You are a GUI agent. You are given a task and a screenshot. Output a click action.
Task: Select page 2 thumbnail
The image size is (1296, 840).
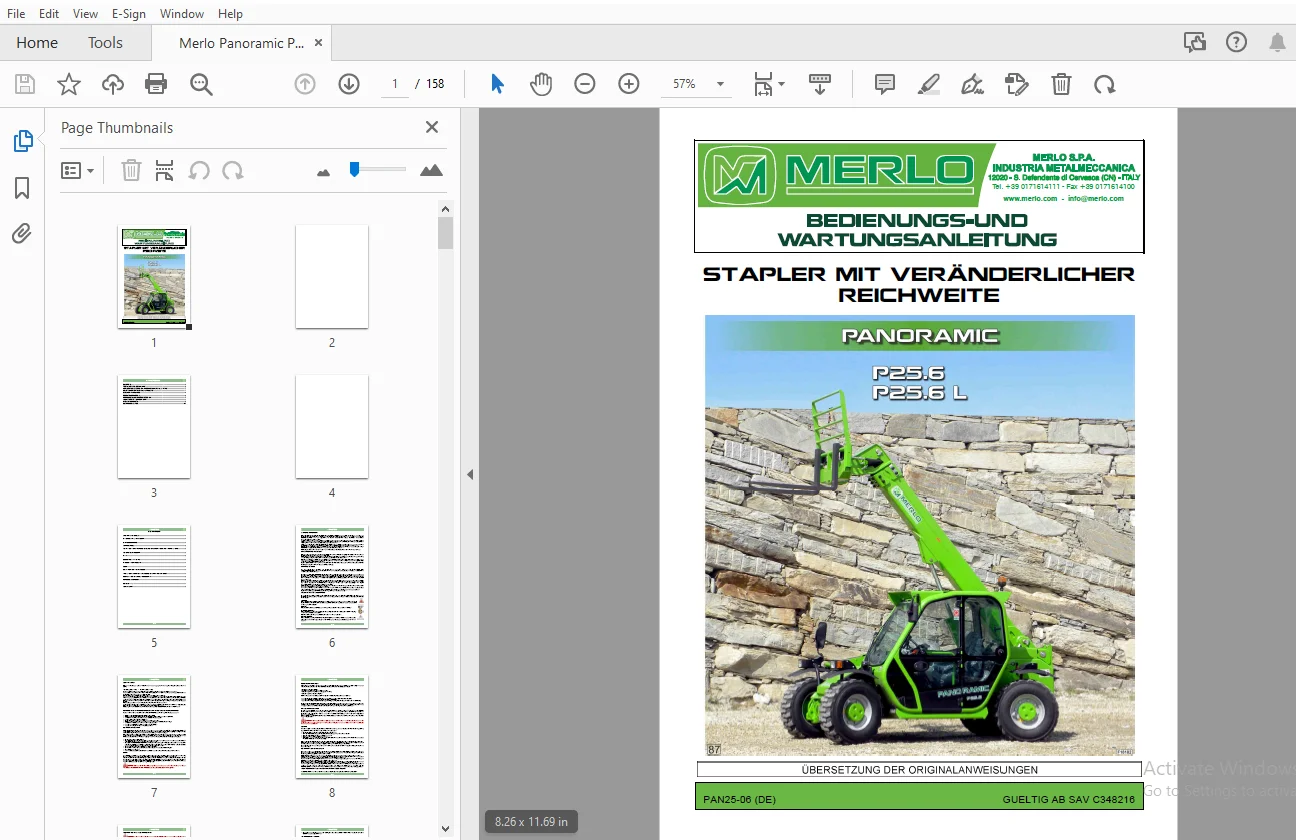(x=332, y=277)
